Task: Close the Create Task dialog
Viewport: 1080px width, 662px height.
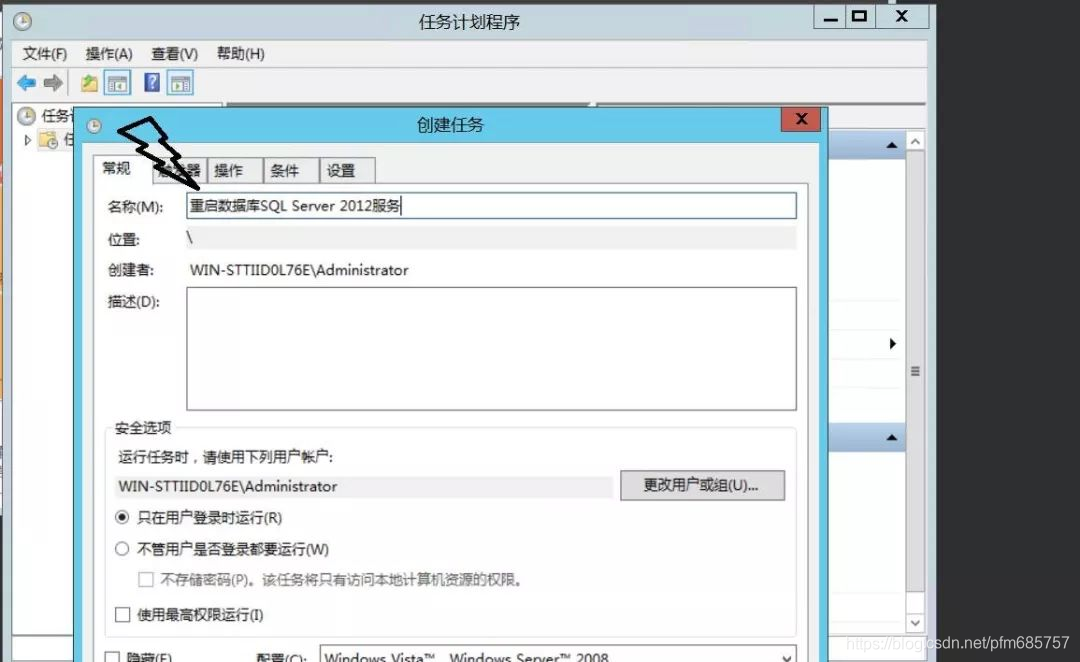Action: (801, 118)
